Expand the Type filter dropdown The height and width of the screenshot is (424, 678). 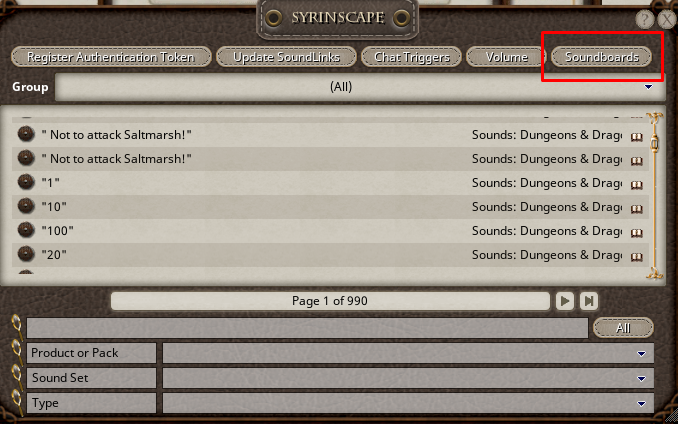(641, 404)
